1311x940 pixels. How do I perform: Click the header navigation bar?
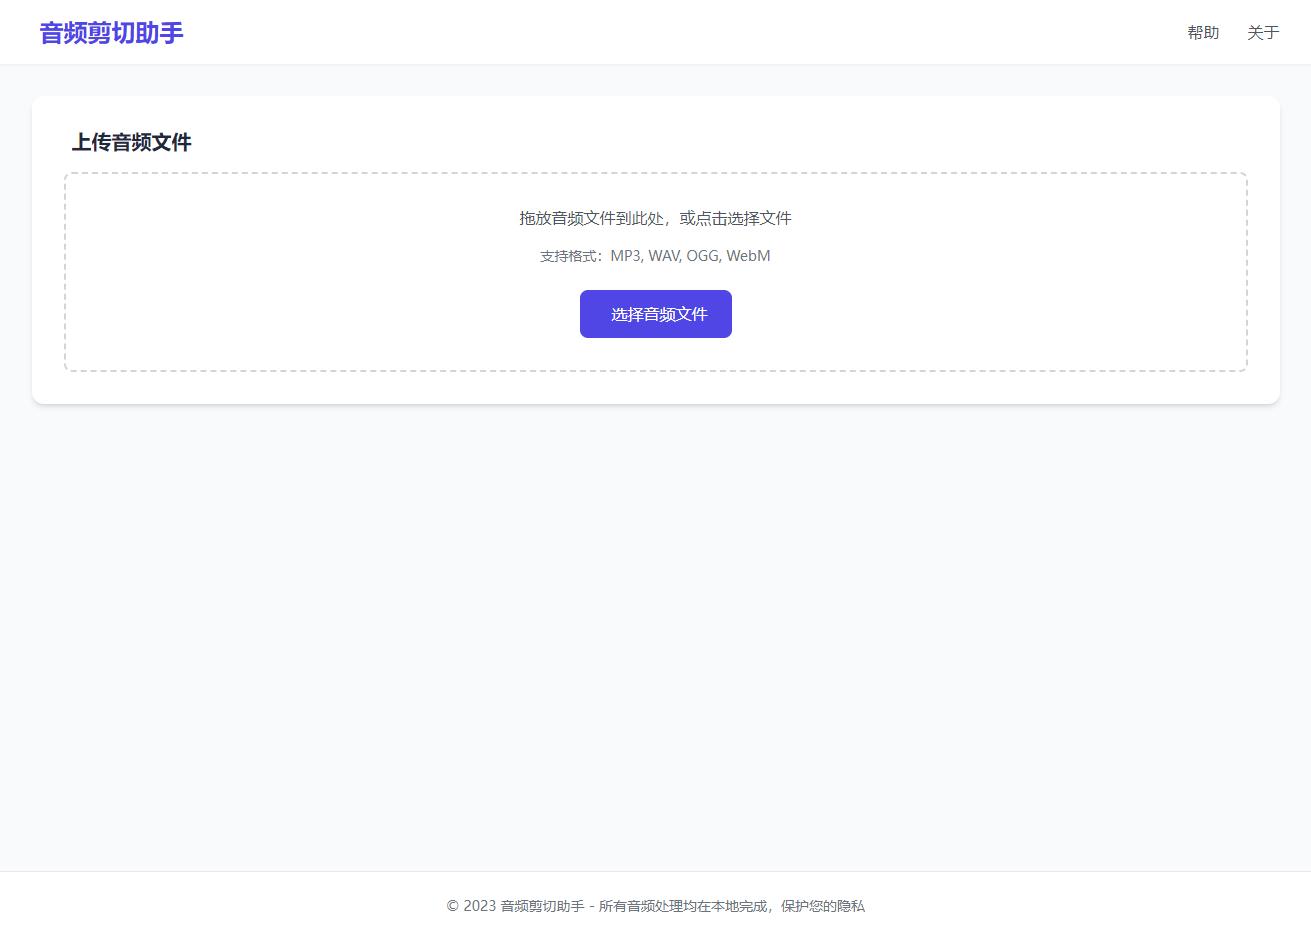pyautogui.click(x=655, y=32)
